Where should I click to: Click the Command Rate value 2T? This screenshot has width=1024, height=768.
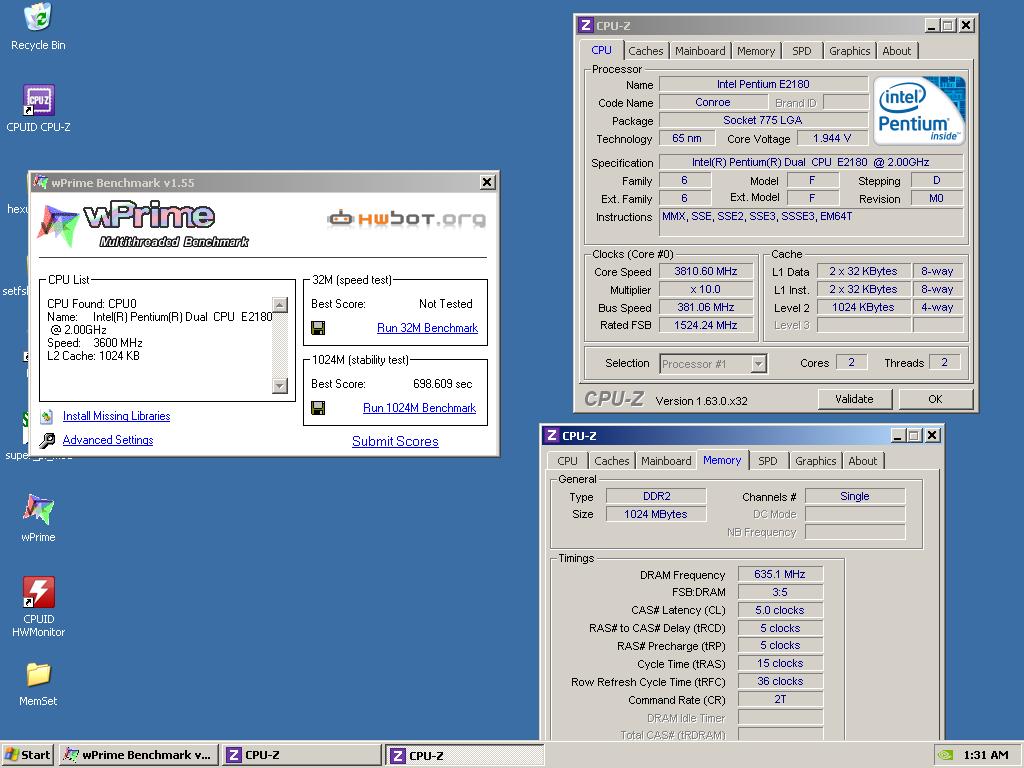(780, 699)
